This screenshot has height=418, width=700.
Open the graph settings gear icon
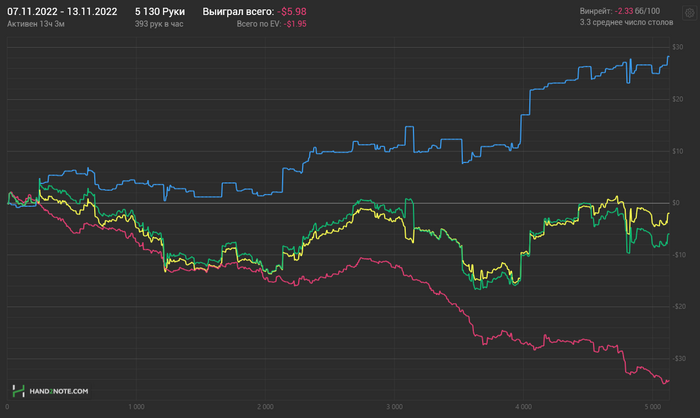click(x=690, y=13)
